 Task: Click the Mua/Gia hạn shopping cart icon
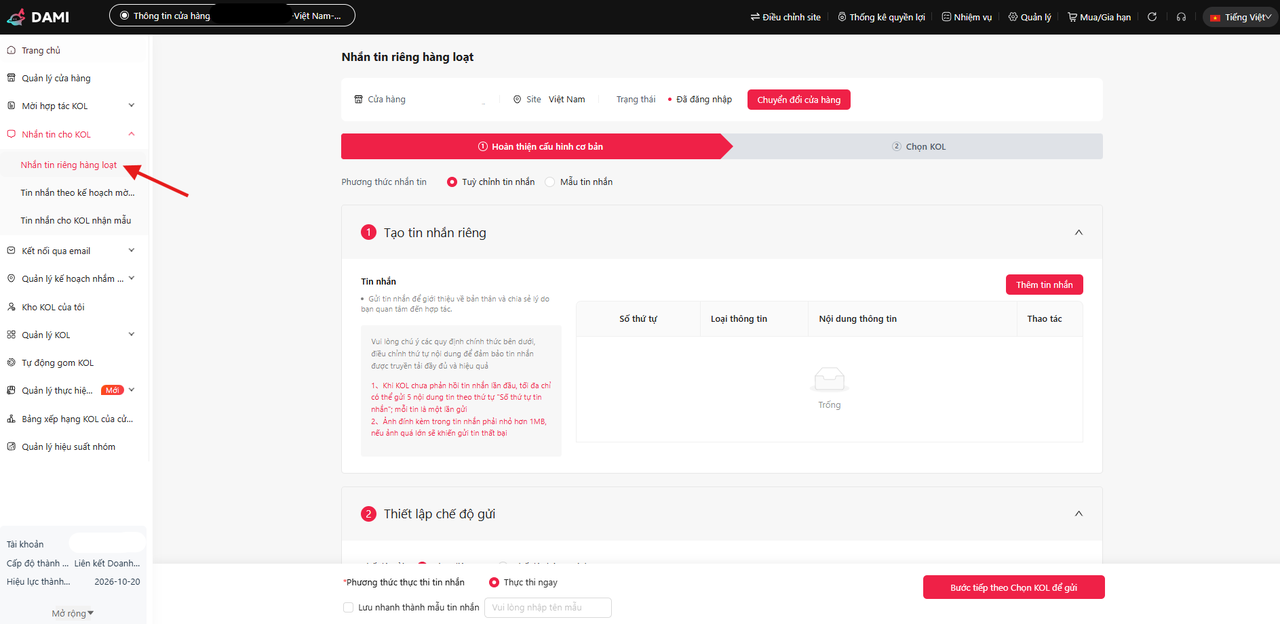1073,17
